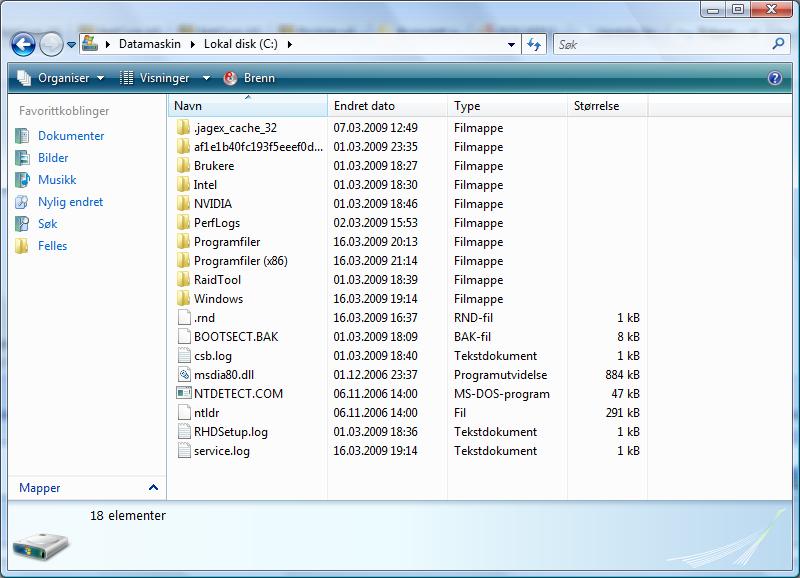This screenshot has height=578, width=800.
Task: Open Felles favorite folder
Action: click(x=52, y=245)
